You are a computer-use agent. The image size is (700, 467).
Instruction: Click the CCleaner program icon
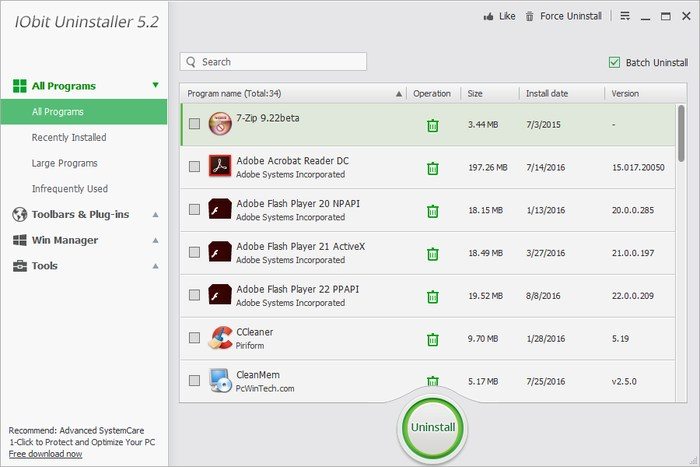[220, 338]
